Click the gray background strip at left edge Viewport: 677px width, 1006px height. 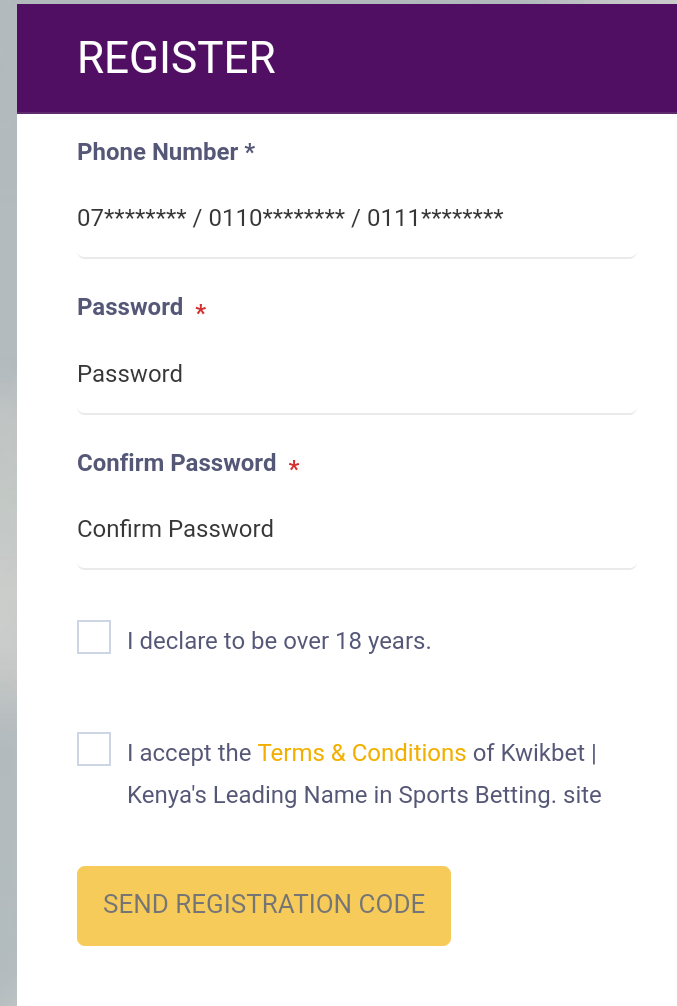(x=8, y=500)
